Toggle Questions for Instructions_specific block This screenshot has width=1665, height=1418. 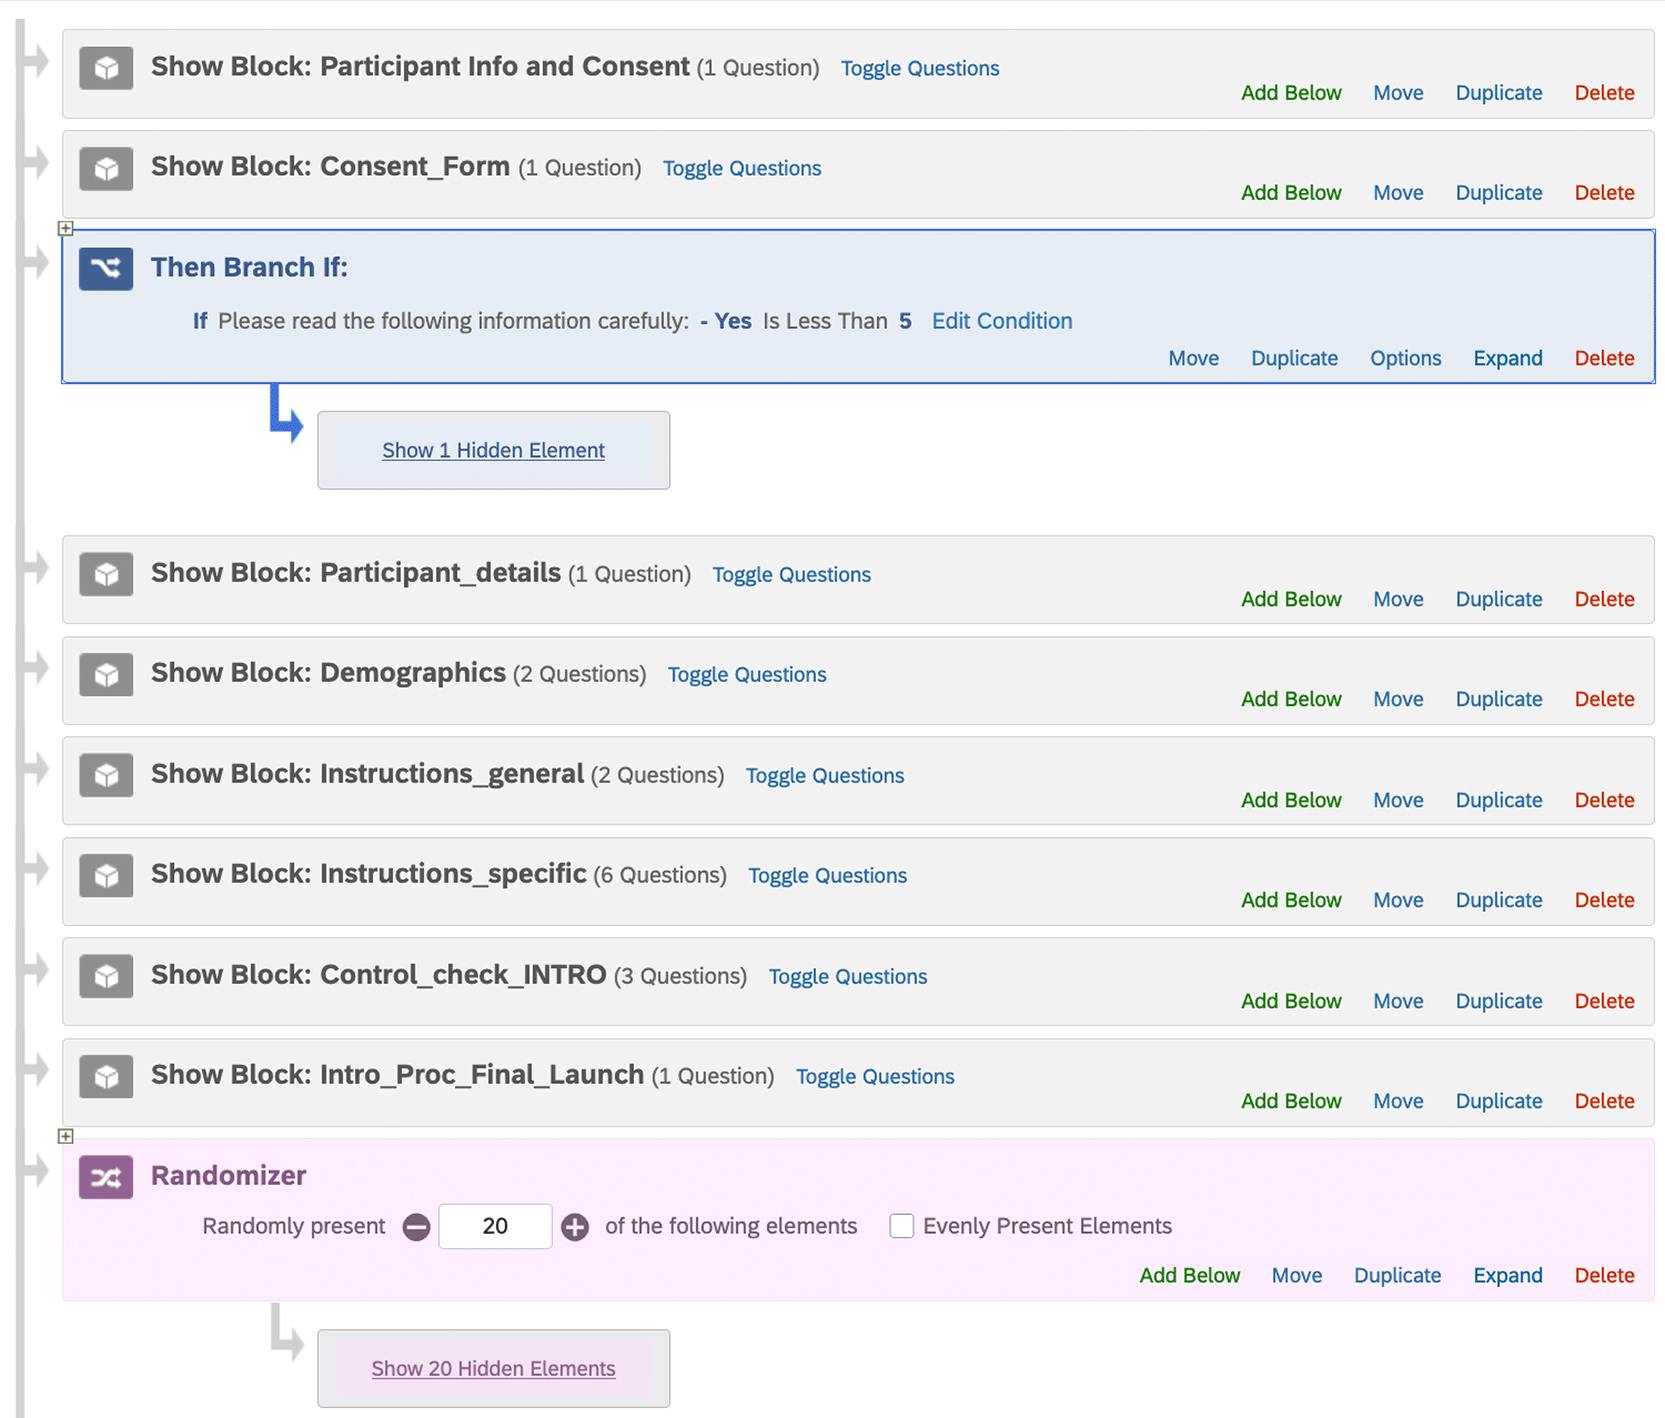click(828, 875)
